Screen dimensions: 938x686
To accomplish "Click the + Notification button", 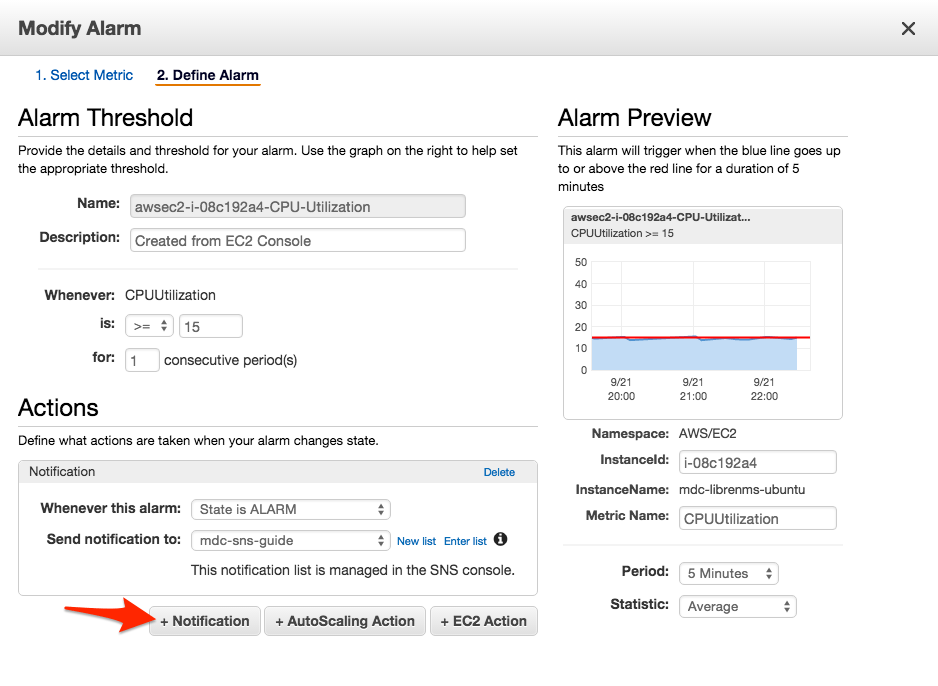I will click(205, 621).
